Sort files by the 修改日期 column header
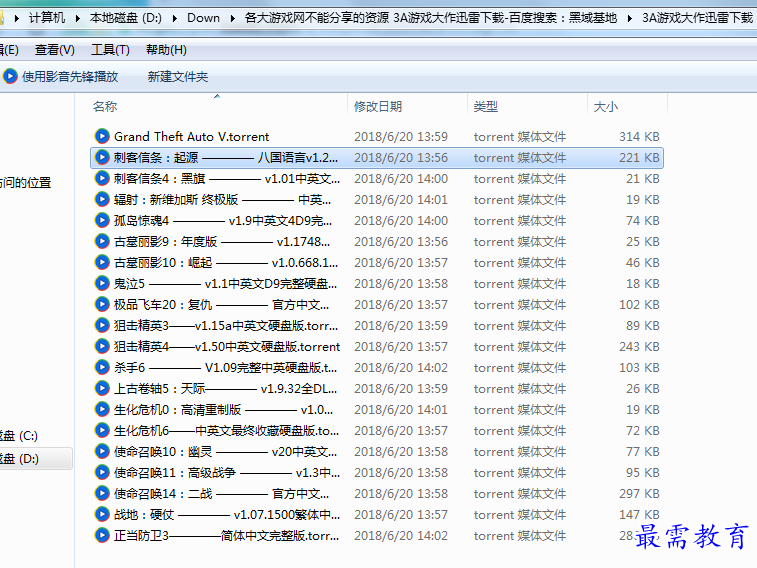The width and height of the screenshot is (757, 568). pyautogui.click(x=407, y=106)
